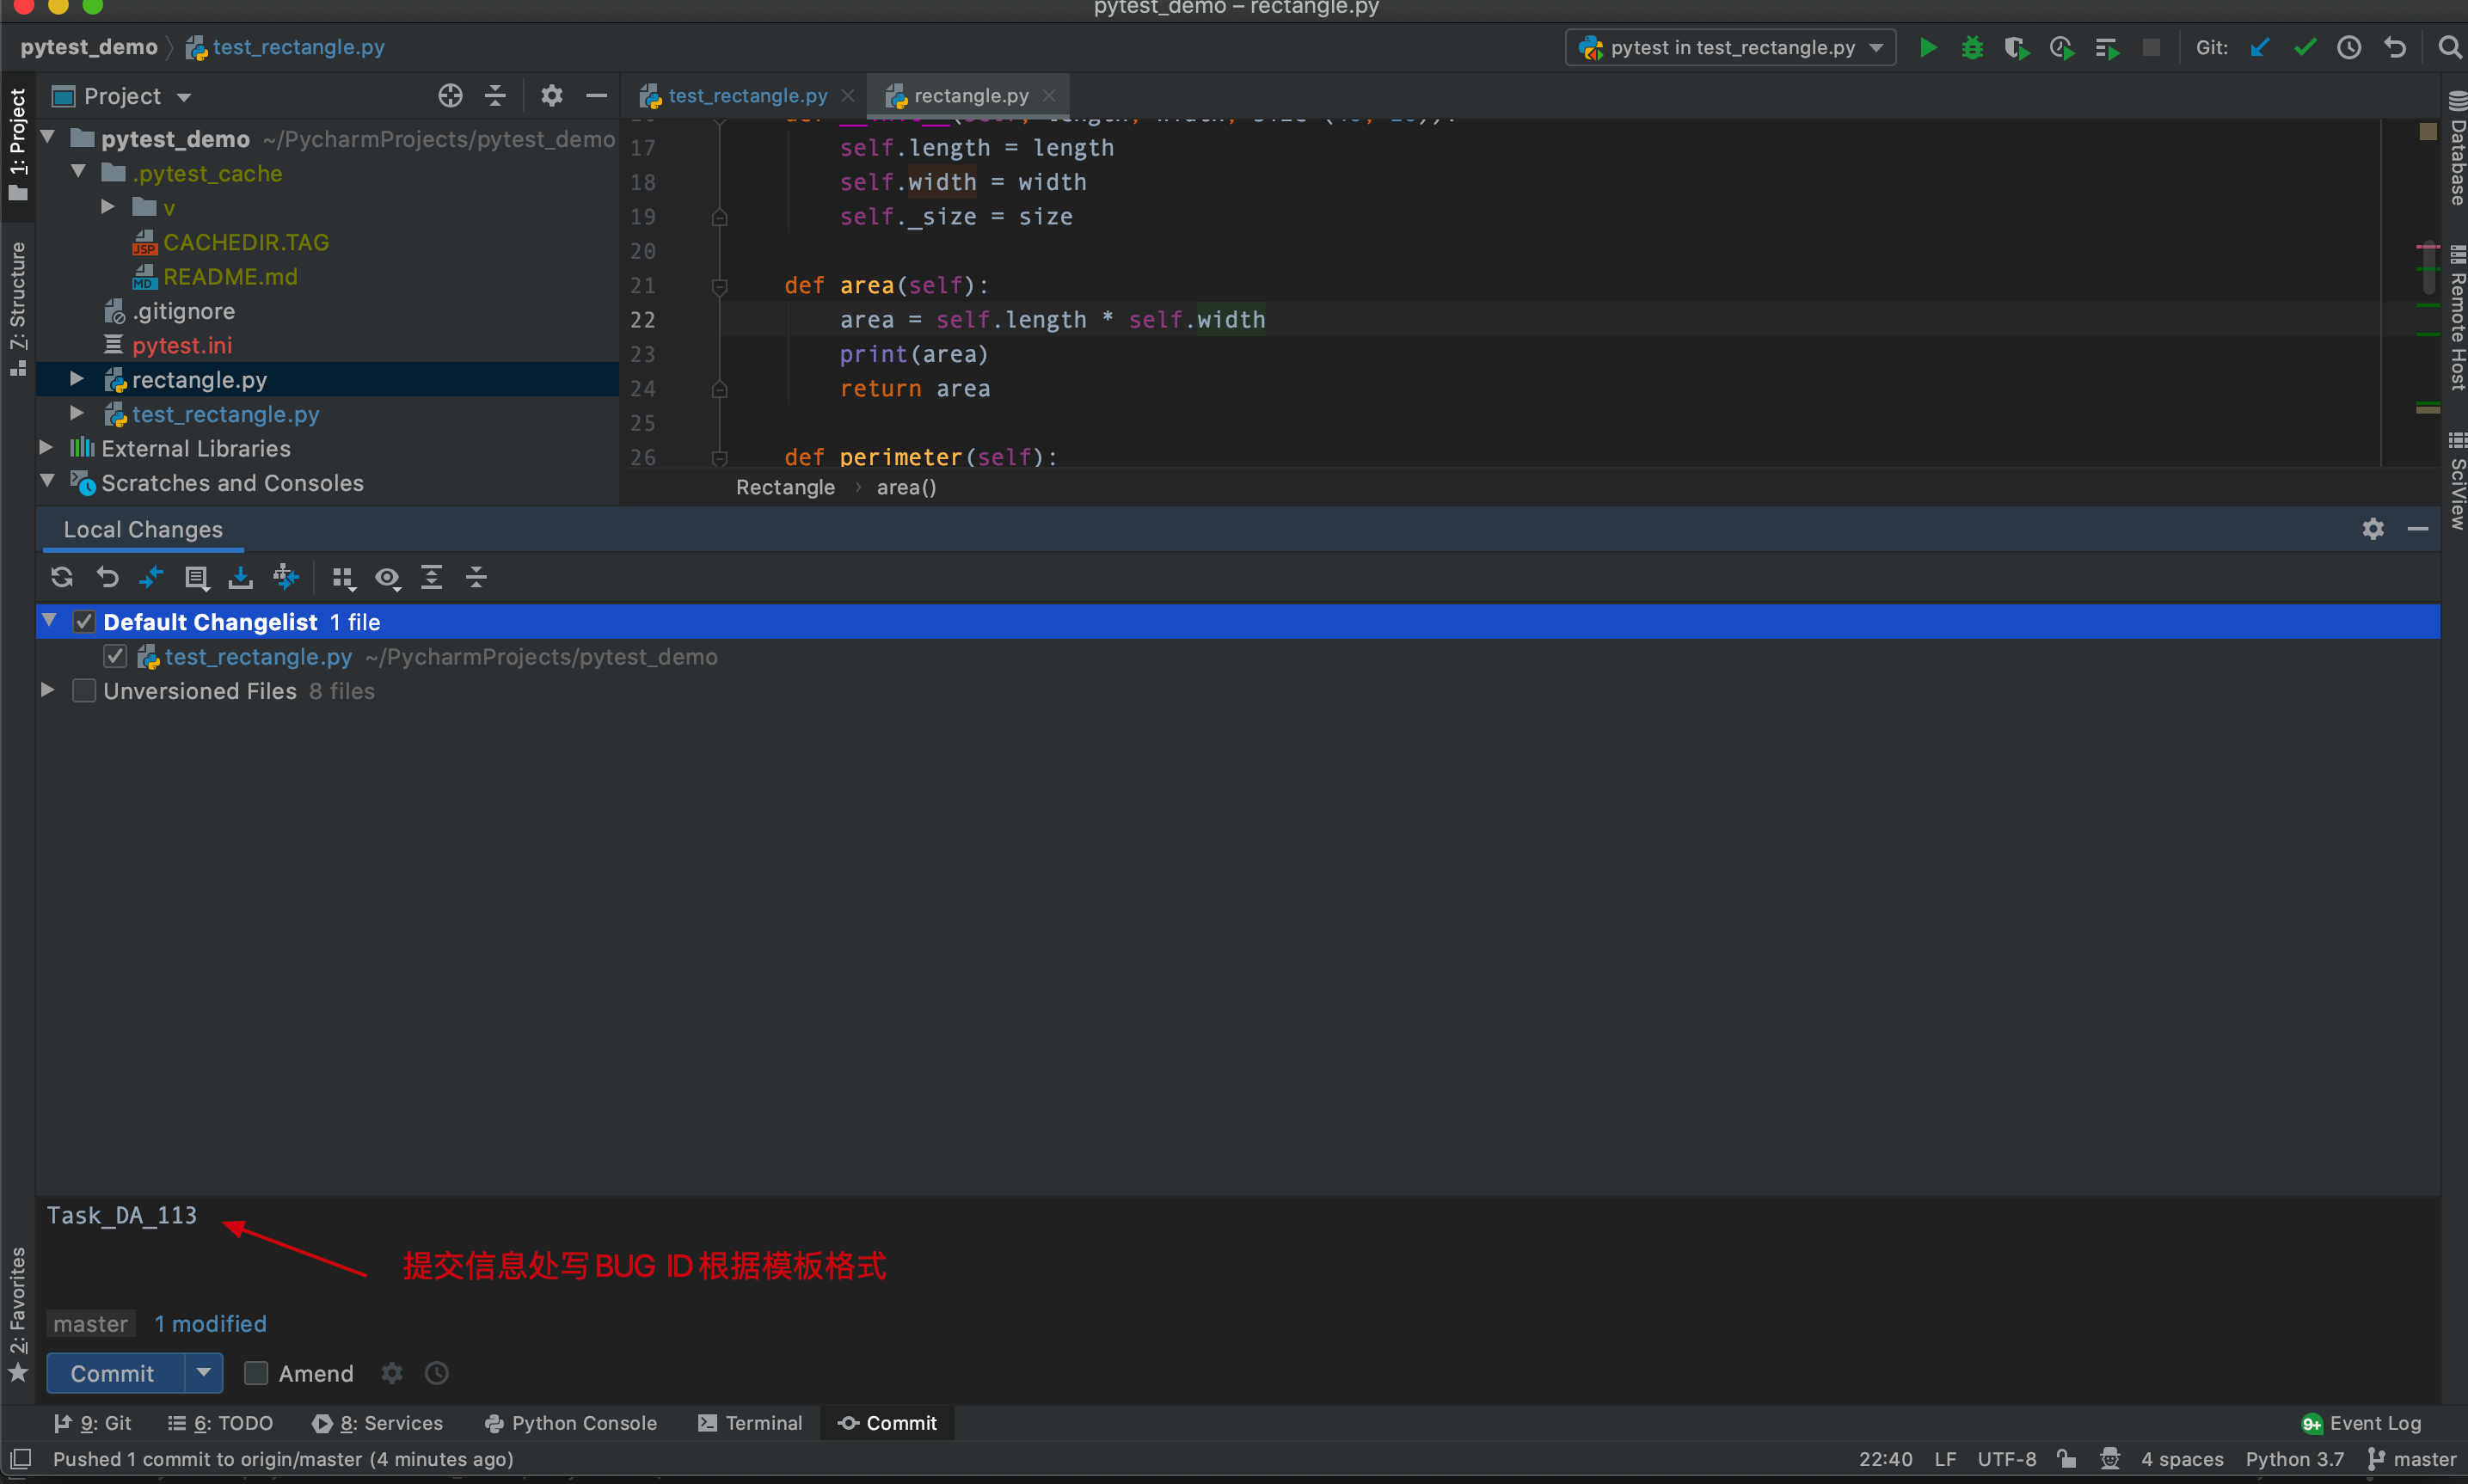
Task: Click the master branch in the status bar
Action: 2412,1458
